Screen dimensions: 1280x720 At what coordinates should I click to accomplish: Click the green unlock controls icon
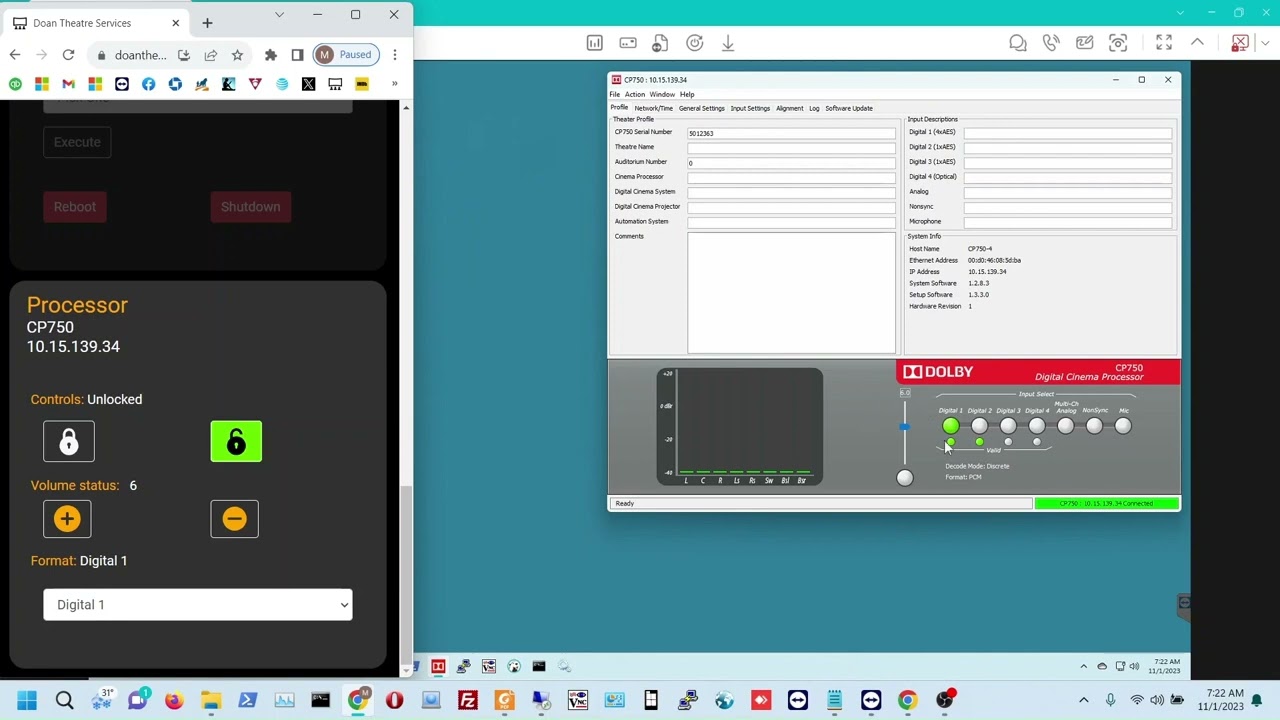tap(236, 442)
